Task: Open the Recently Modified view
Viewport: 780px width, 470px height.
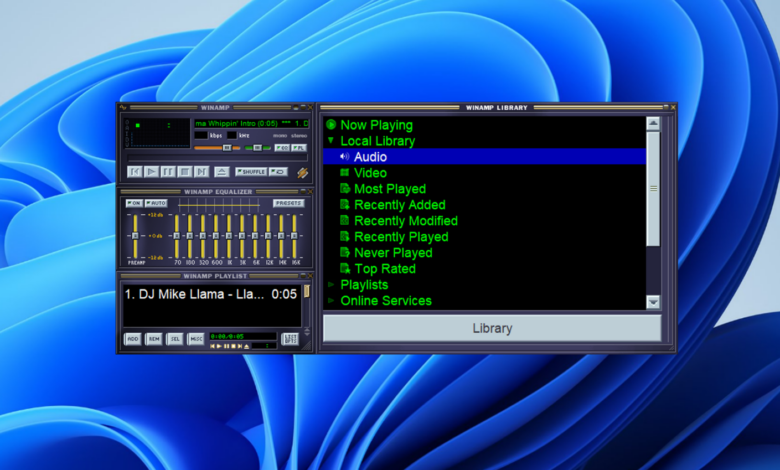Action: pos(406,221)
